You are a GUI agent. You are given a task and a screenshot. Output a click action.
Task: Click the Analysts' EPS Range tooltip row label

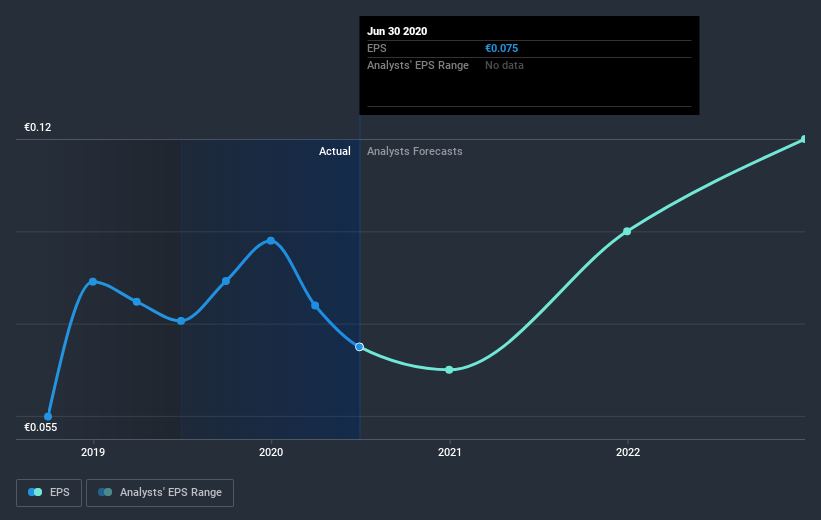pyautogui.click(x=418, y=65)
